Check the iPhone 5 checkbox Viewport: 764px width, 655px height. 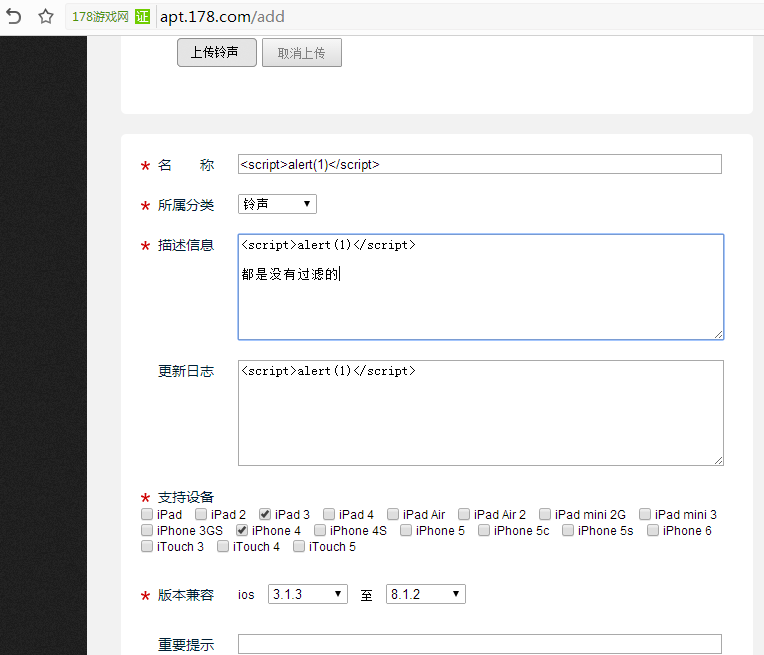[406, 530]
